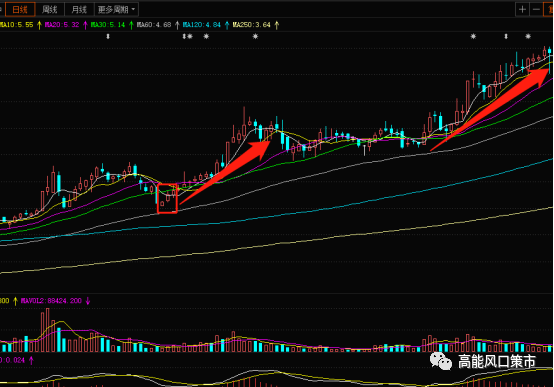Click the MA20:5.32 indicator label
This screenshot has height=387, width=554.
(x=62, y=25)
